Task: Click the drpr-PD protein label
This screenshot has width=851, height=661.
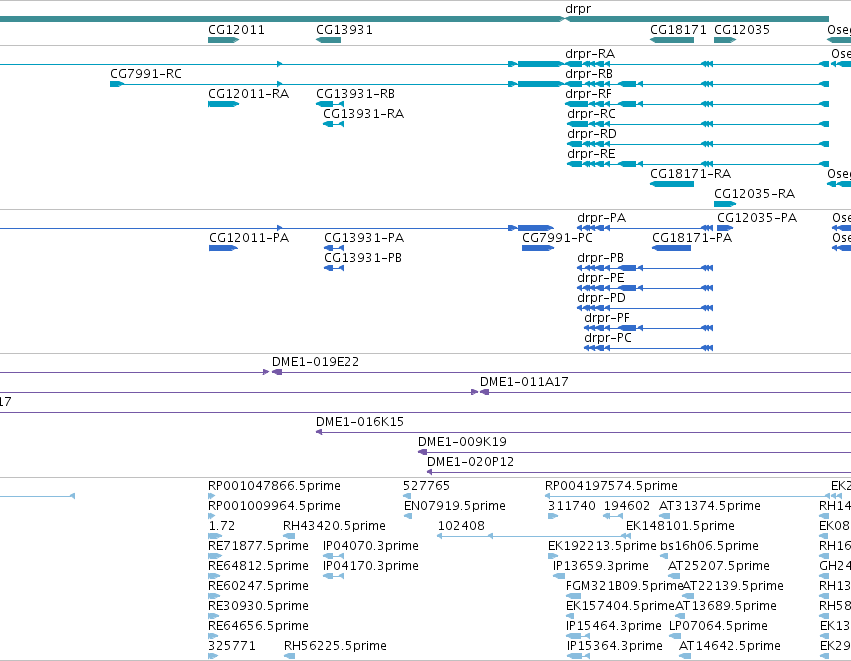Action: pyautogui.click(x=601, y=298)
